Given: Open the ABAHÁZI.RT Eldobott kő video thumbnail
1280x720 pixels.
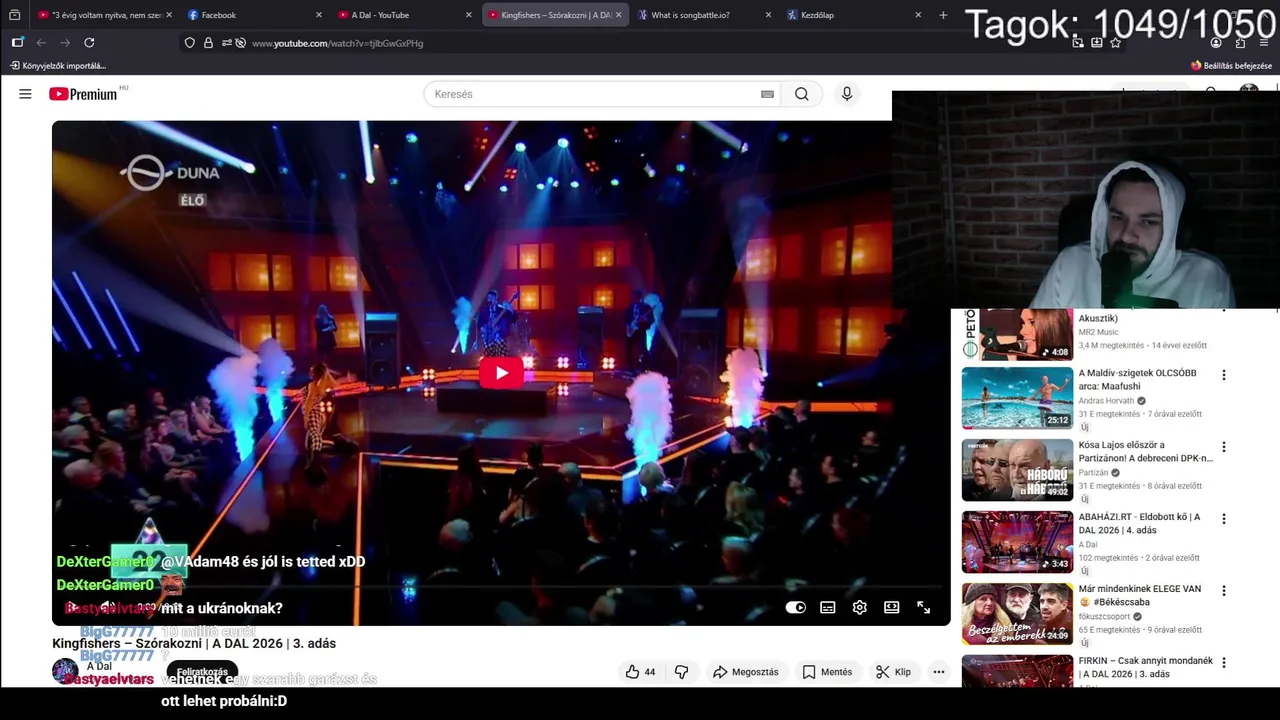Looking at the screenshot, I should pos(1017,542).
